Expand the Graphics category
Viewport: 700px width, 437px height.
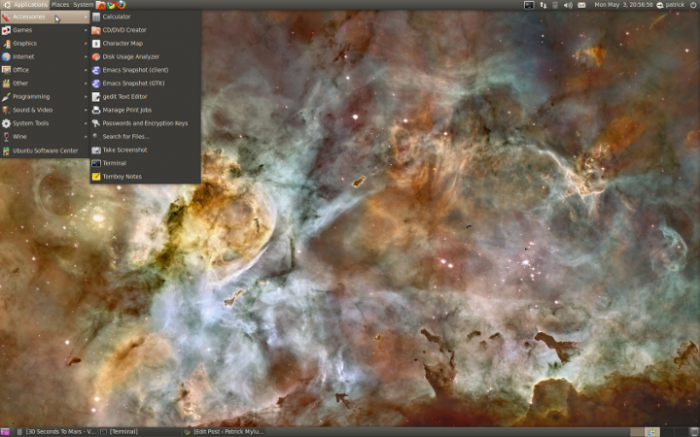[45, 43]
